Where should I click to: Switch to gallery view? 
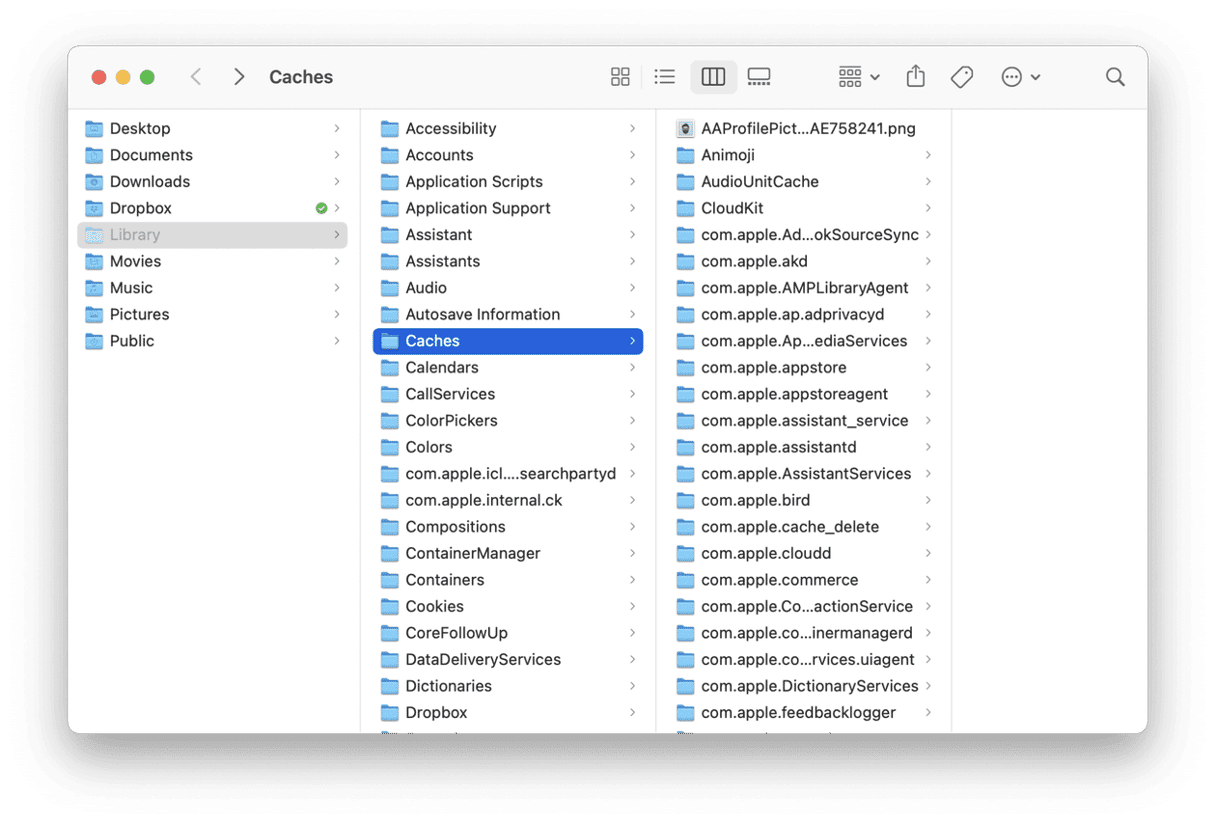(x=759, y=77)
